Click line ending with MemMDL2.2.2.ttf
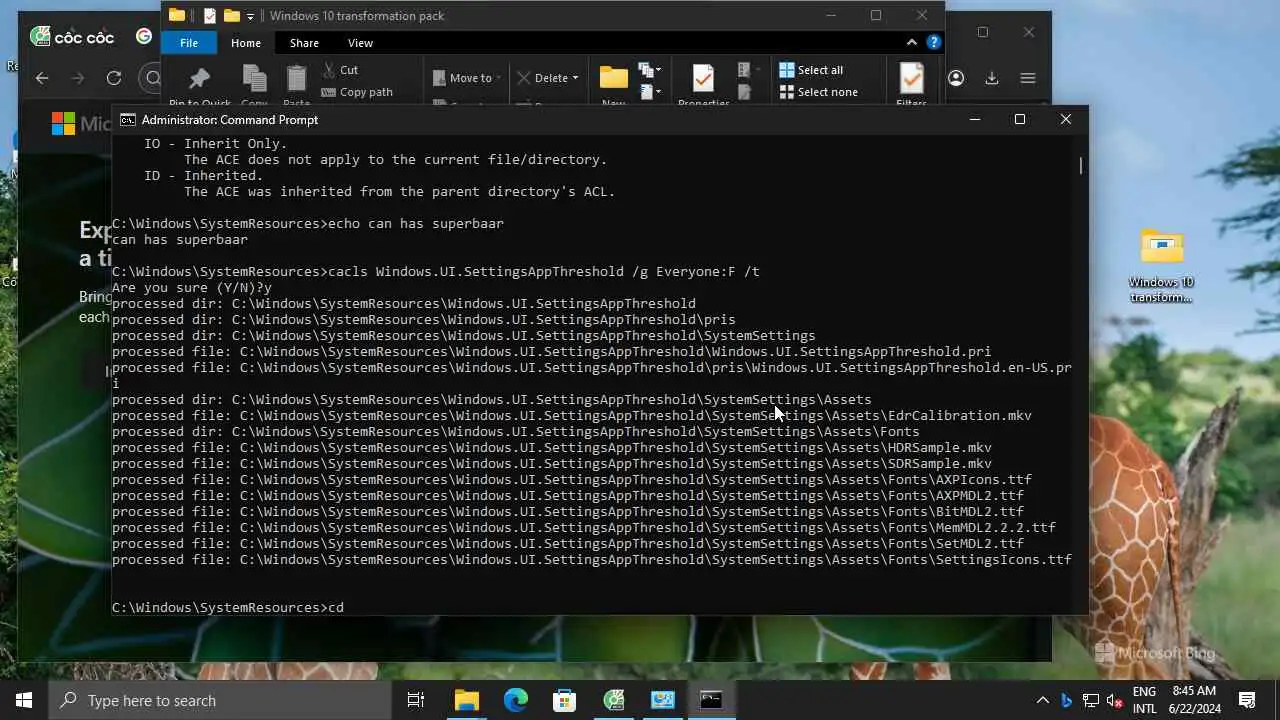The height and width of the screenshot is (720, 1280). tap(584, 528)
